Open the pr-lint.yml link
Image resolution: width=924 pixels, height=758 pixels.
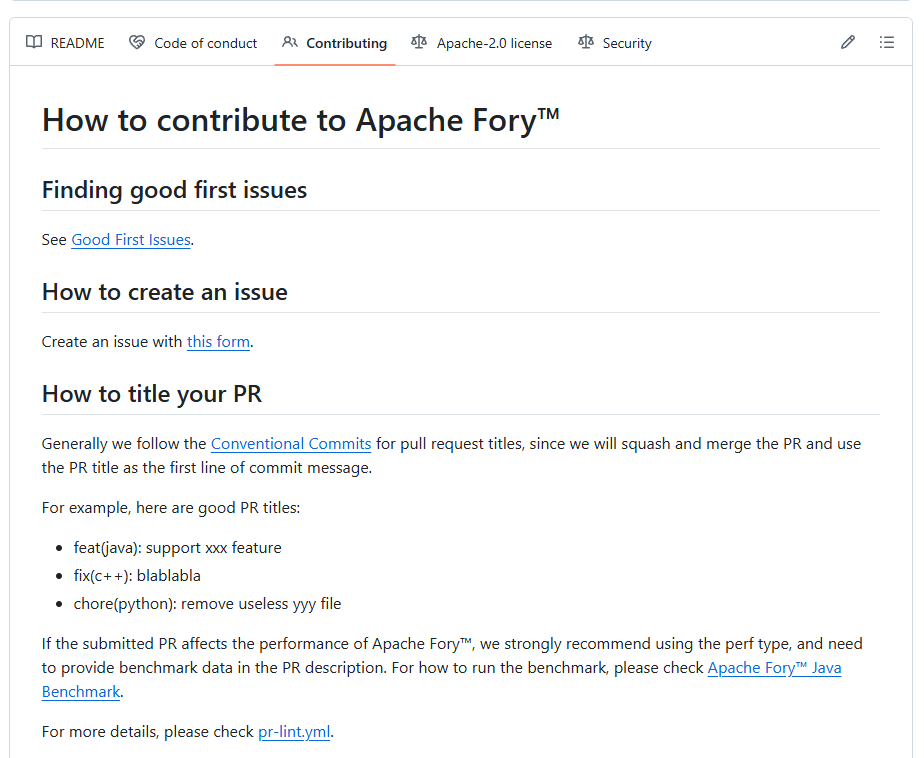(294, 731)
